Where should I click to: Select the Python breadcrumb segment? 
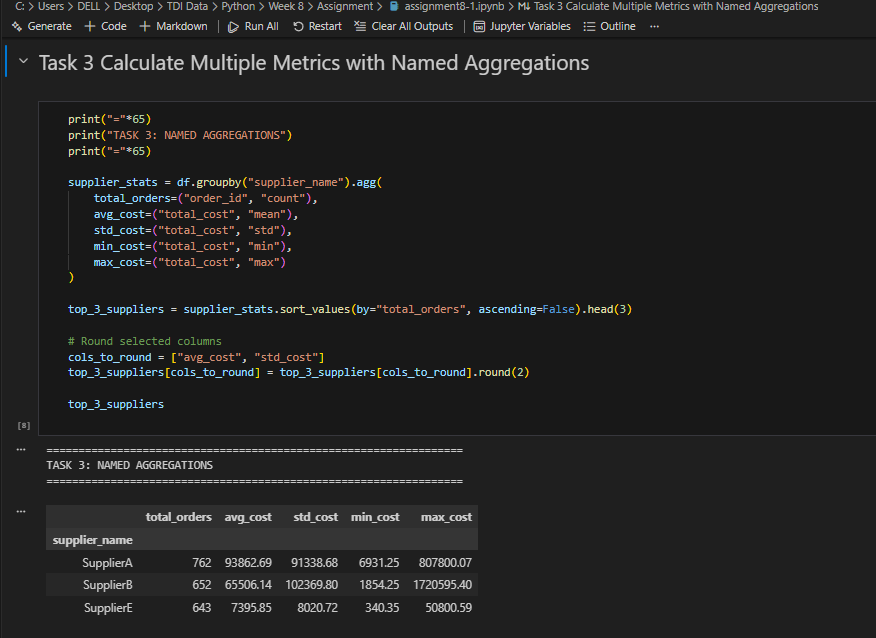click(x=238, y=6)
